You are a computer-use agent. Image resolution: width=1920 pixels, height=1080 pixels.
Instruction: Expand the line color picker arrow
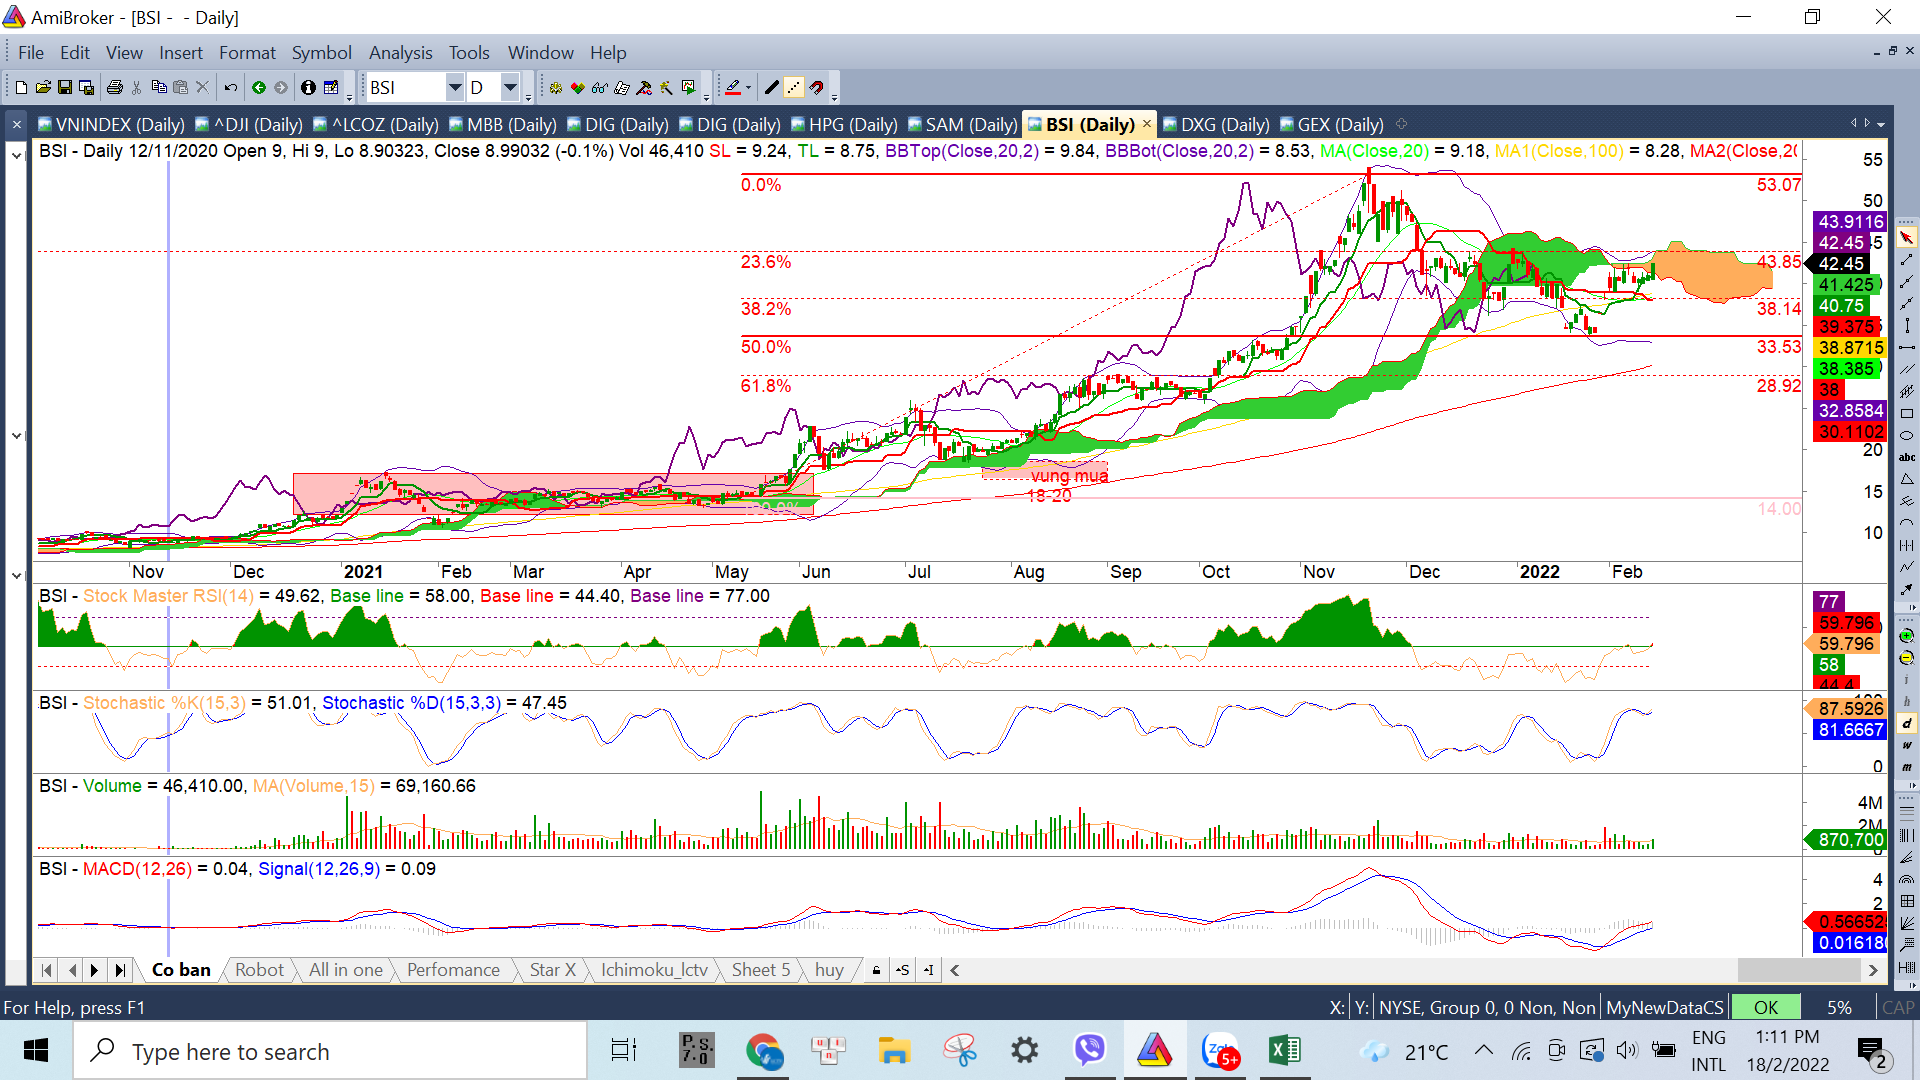coord(748,88)
